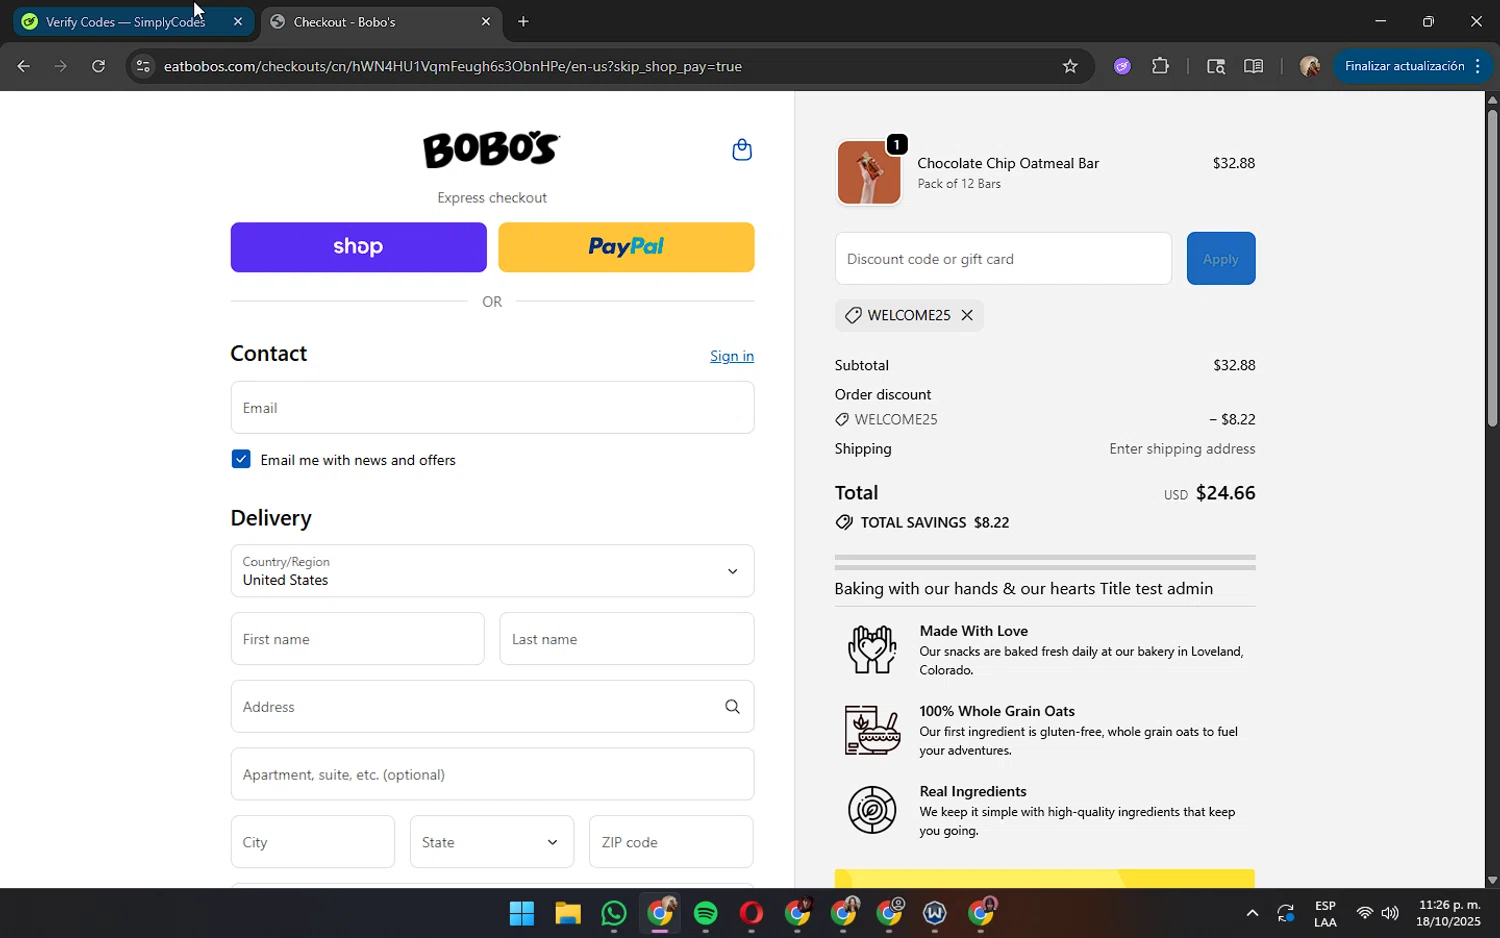Click the Apply discount button
This screenshot has width=1500, height=938.
tap(1221, 259)
